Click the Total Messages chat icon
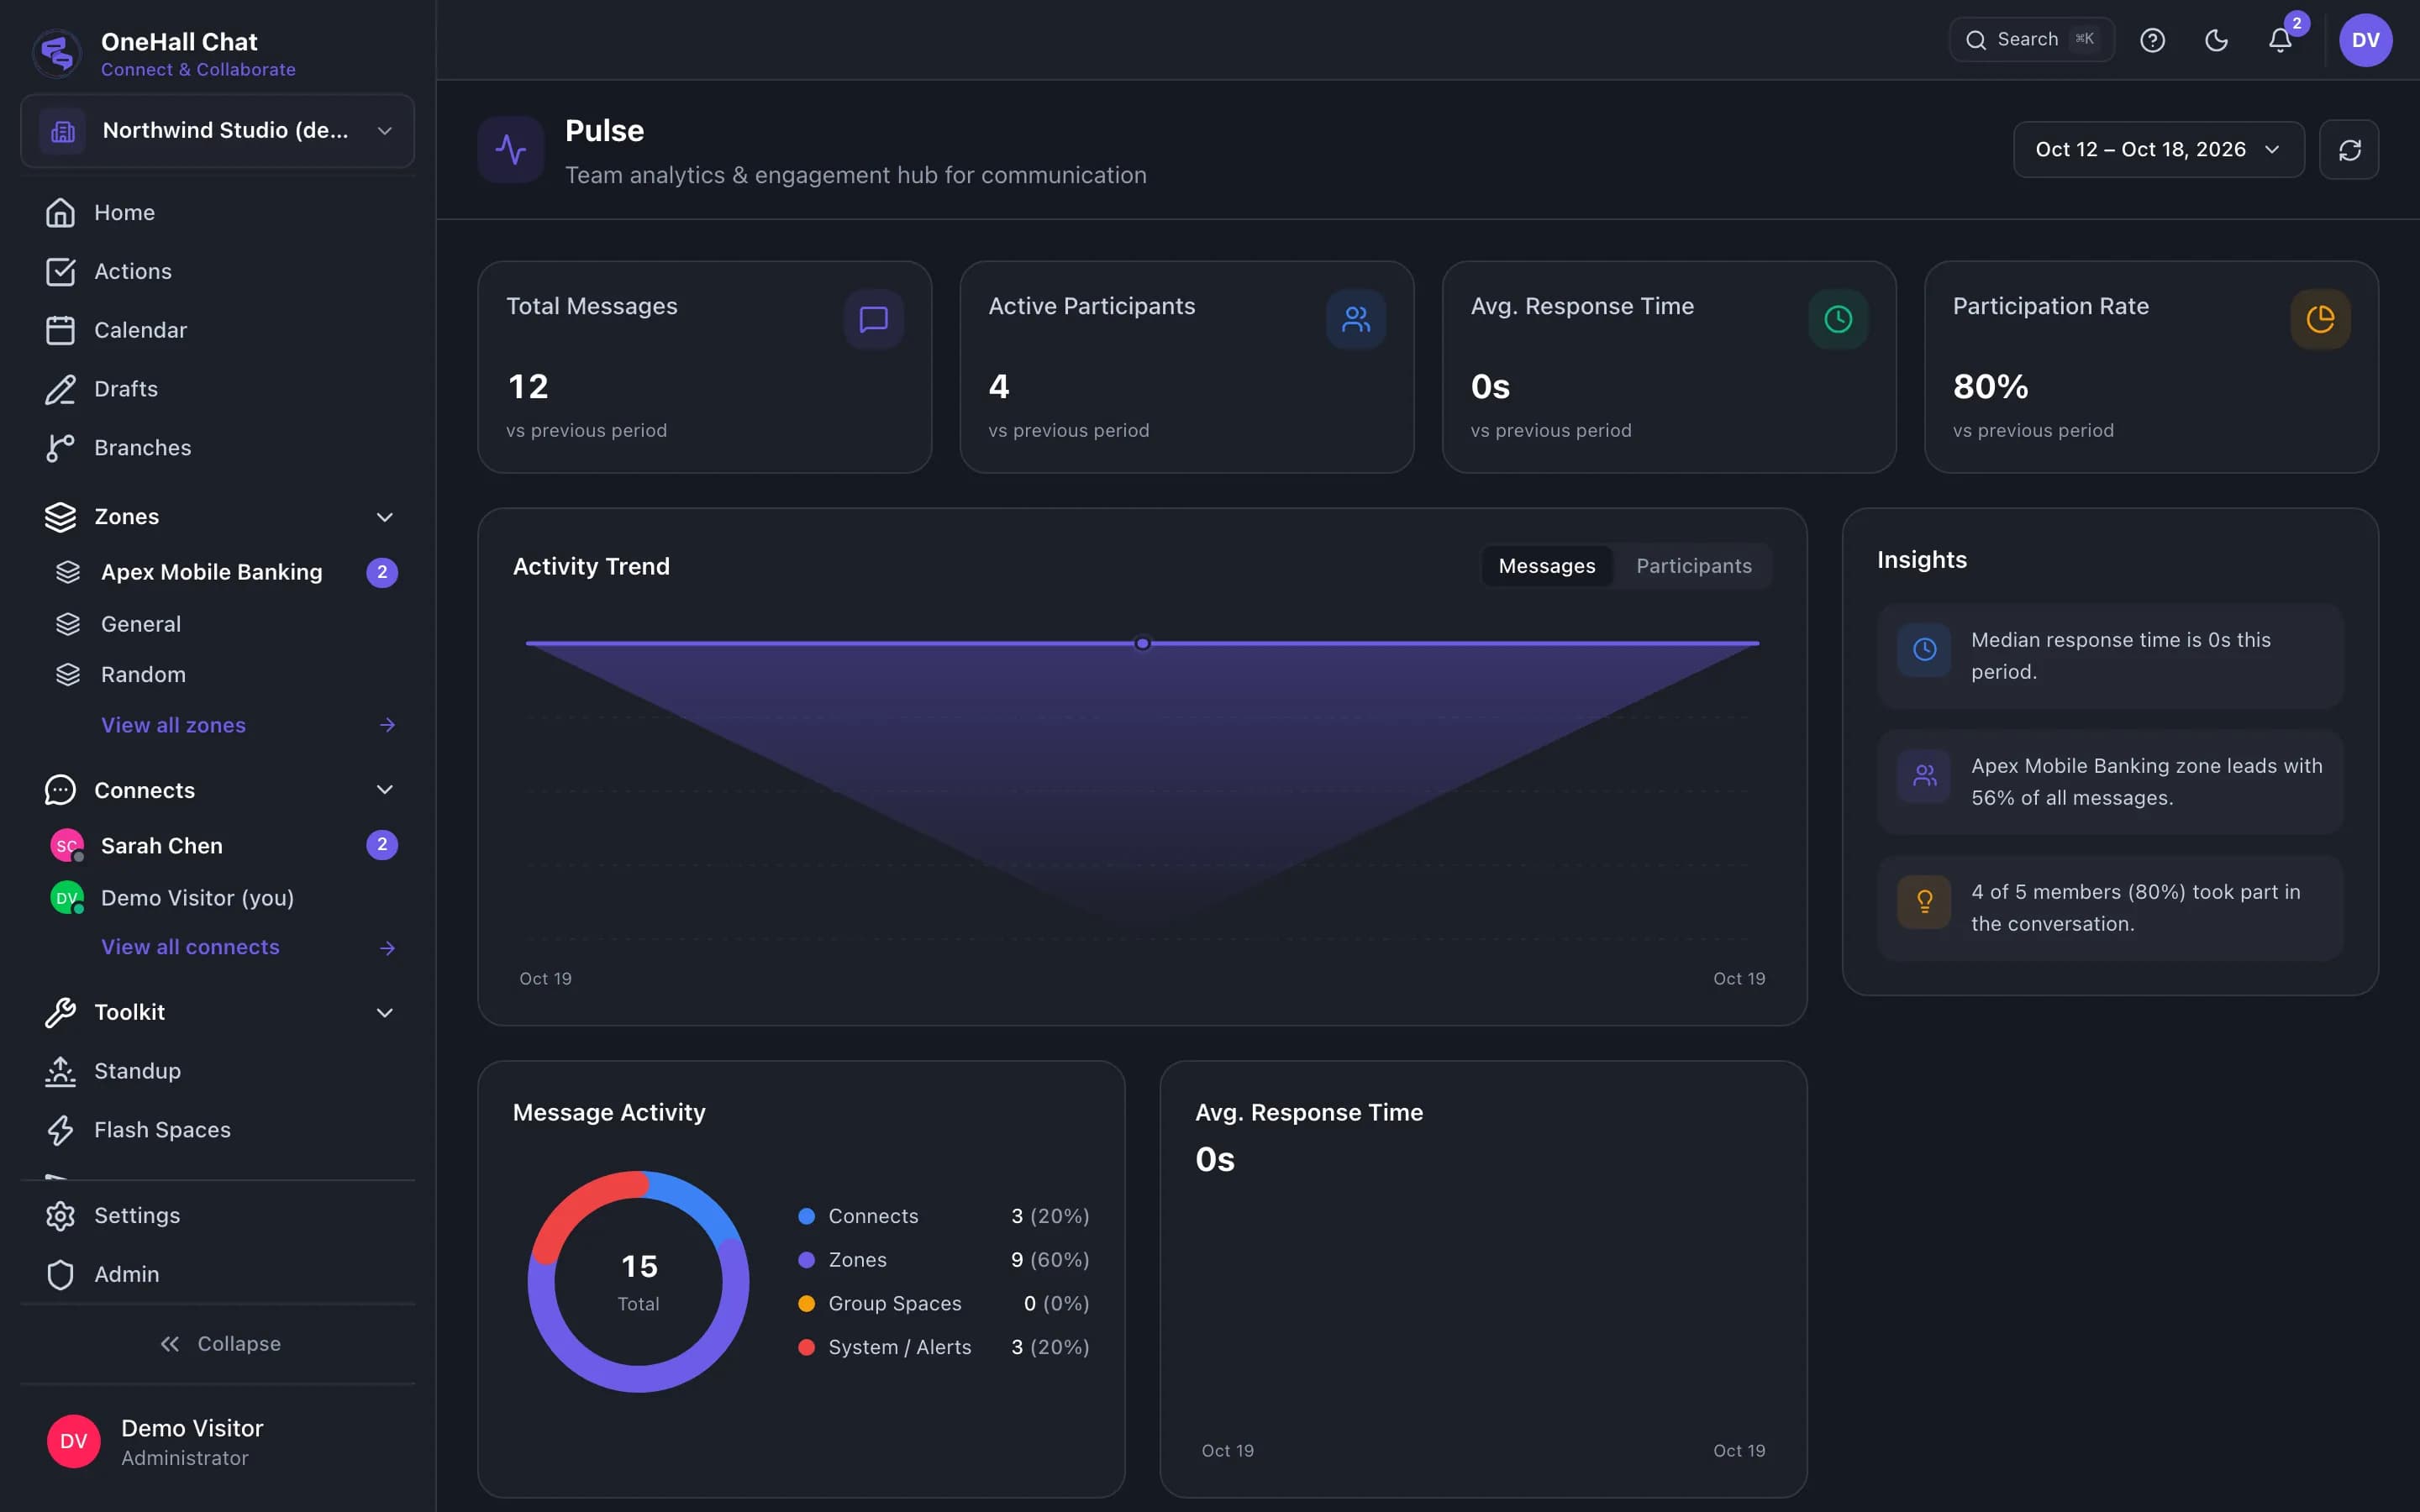Screen dimensions: 2420x1512 coord(873,319)
